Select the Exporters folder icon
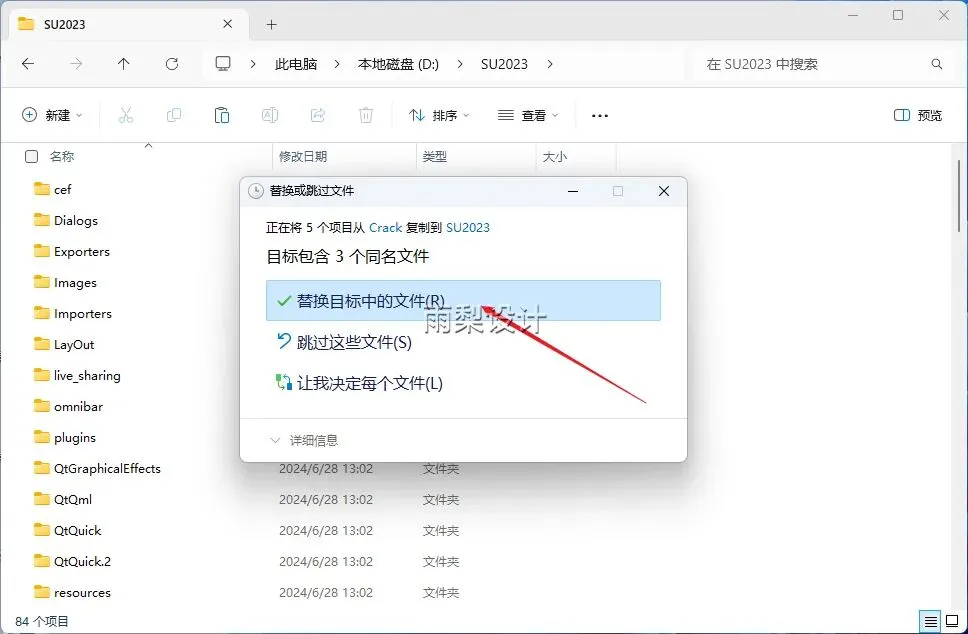The height and width of the screenshot is (634, 968). click(x=41, y=251)
